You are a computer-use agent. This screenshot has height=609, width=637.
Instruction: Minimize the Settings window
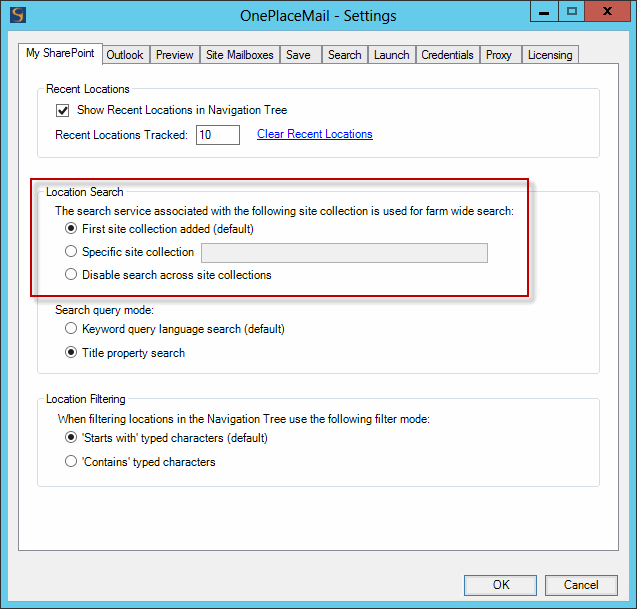pos(544,12)
